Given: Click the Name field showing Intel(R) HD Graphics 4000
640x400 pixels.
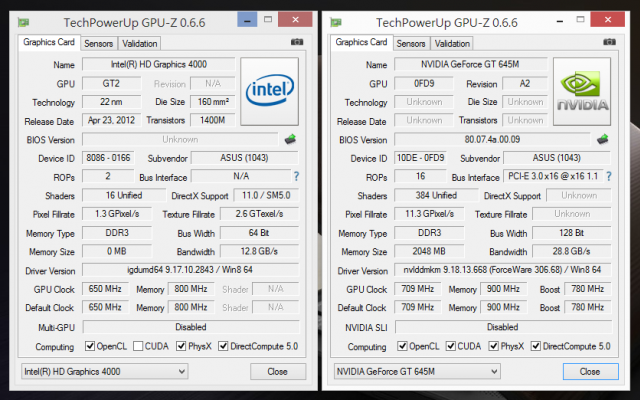Looking at the screenshot, I should [159, 64].
